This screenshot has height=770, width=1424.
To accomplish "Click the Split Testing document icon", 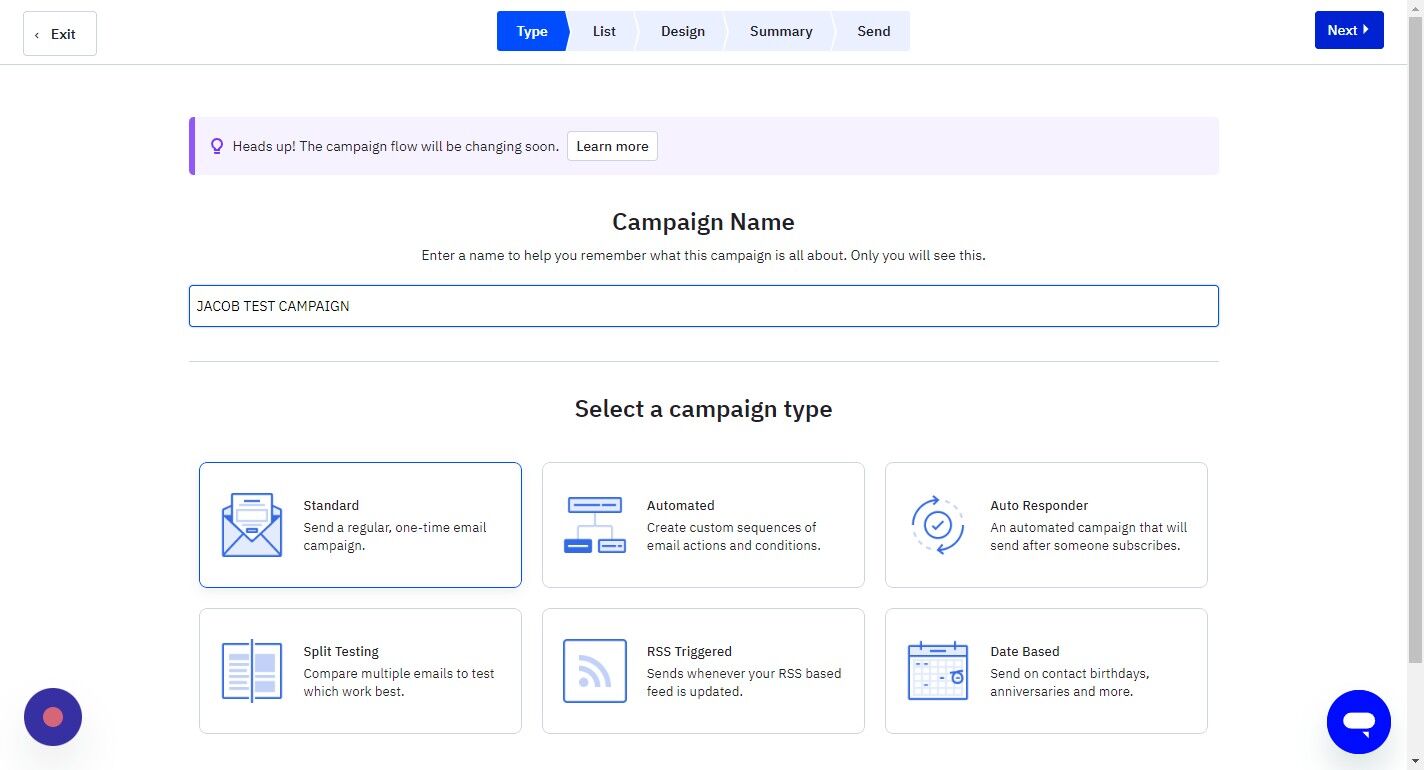I will [251, 670].
